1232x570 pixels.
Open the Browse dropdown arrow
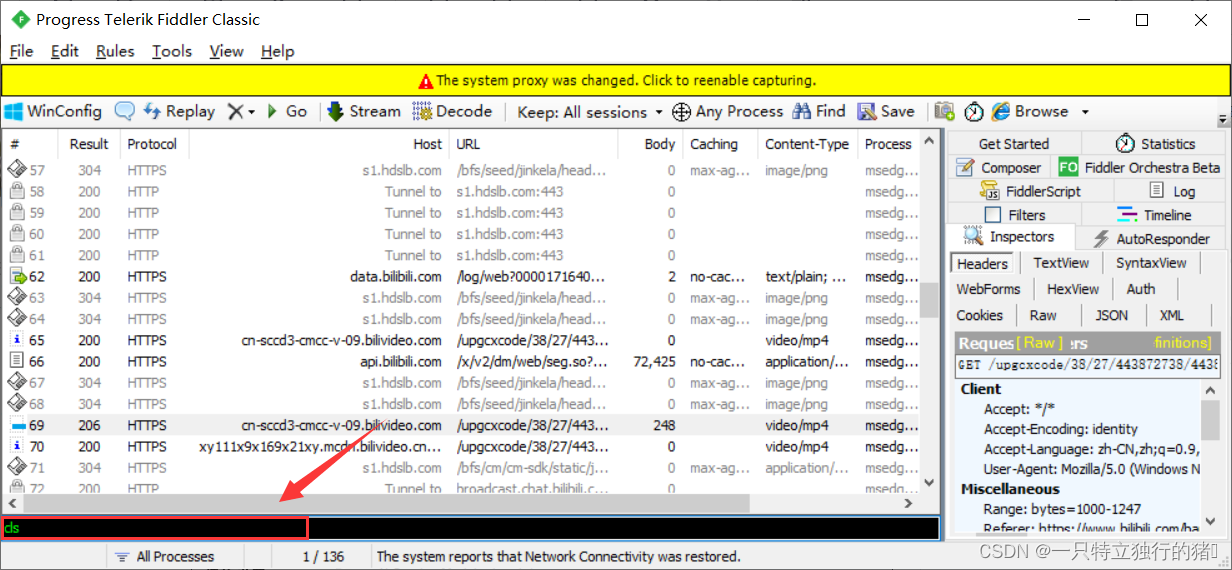[x=1084, y=112]
